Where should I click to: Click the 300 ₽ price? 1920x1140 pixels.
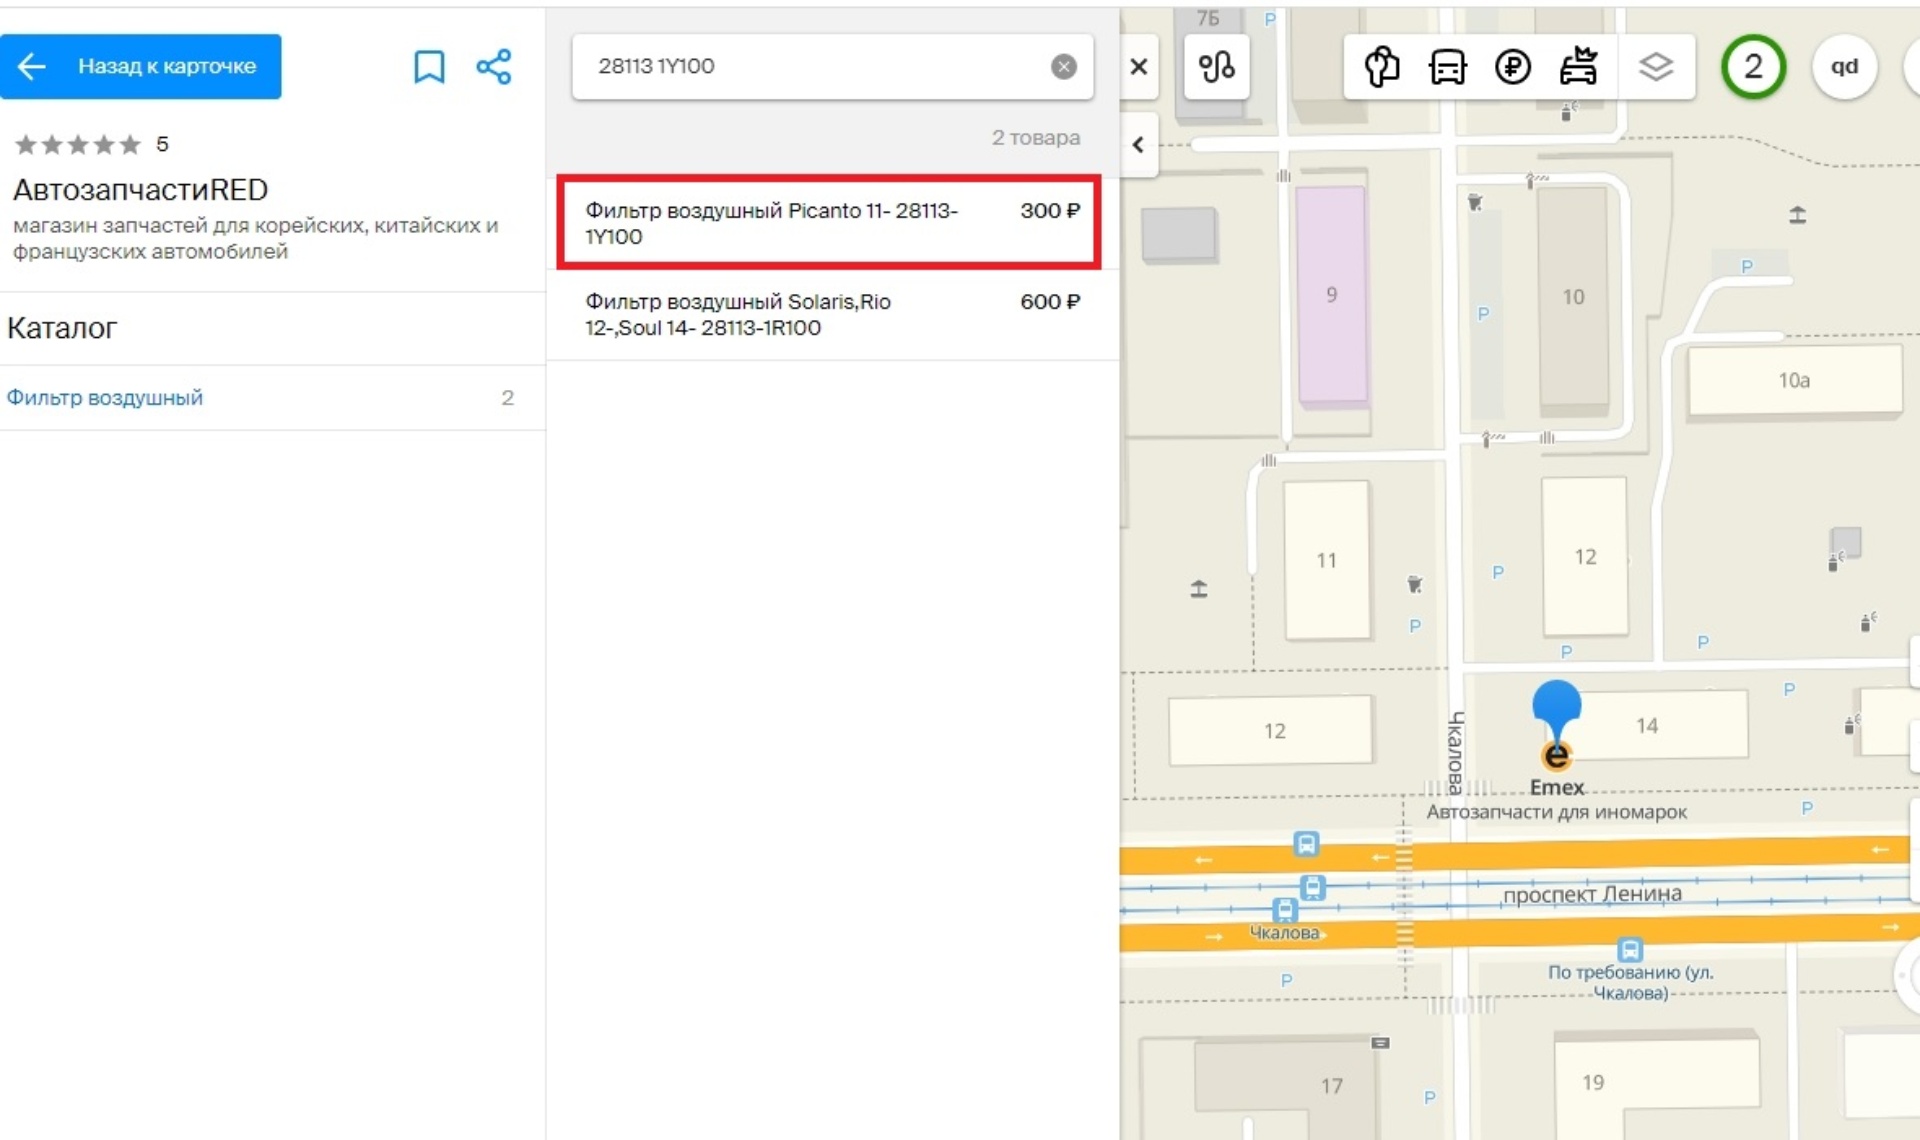[x=1049, y=211]
